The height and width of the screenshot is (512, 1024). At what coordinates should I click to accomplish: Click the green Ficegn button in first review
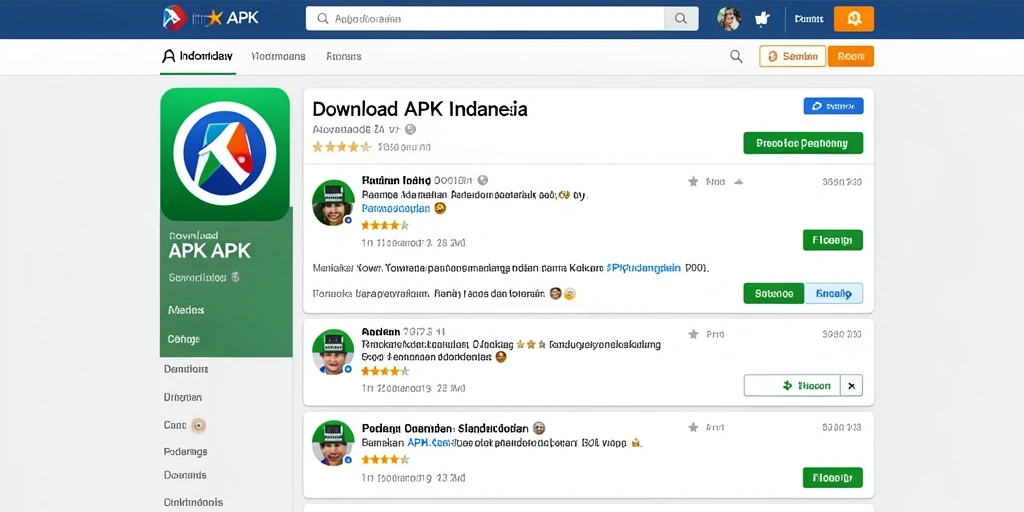coord(833,240)
